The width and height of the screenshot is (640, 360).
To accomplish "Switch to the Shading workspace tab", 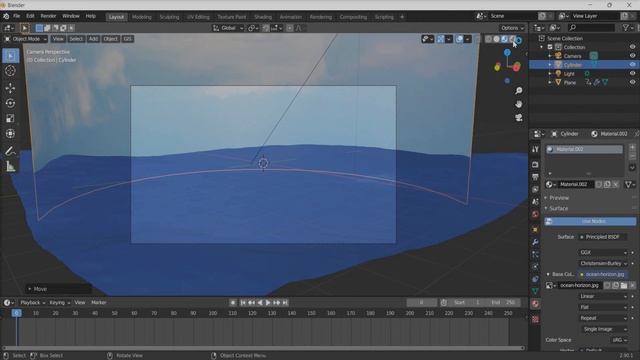I will coord(263,17).
